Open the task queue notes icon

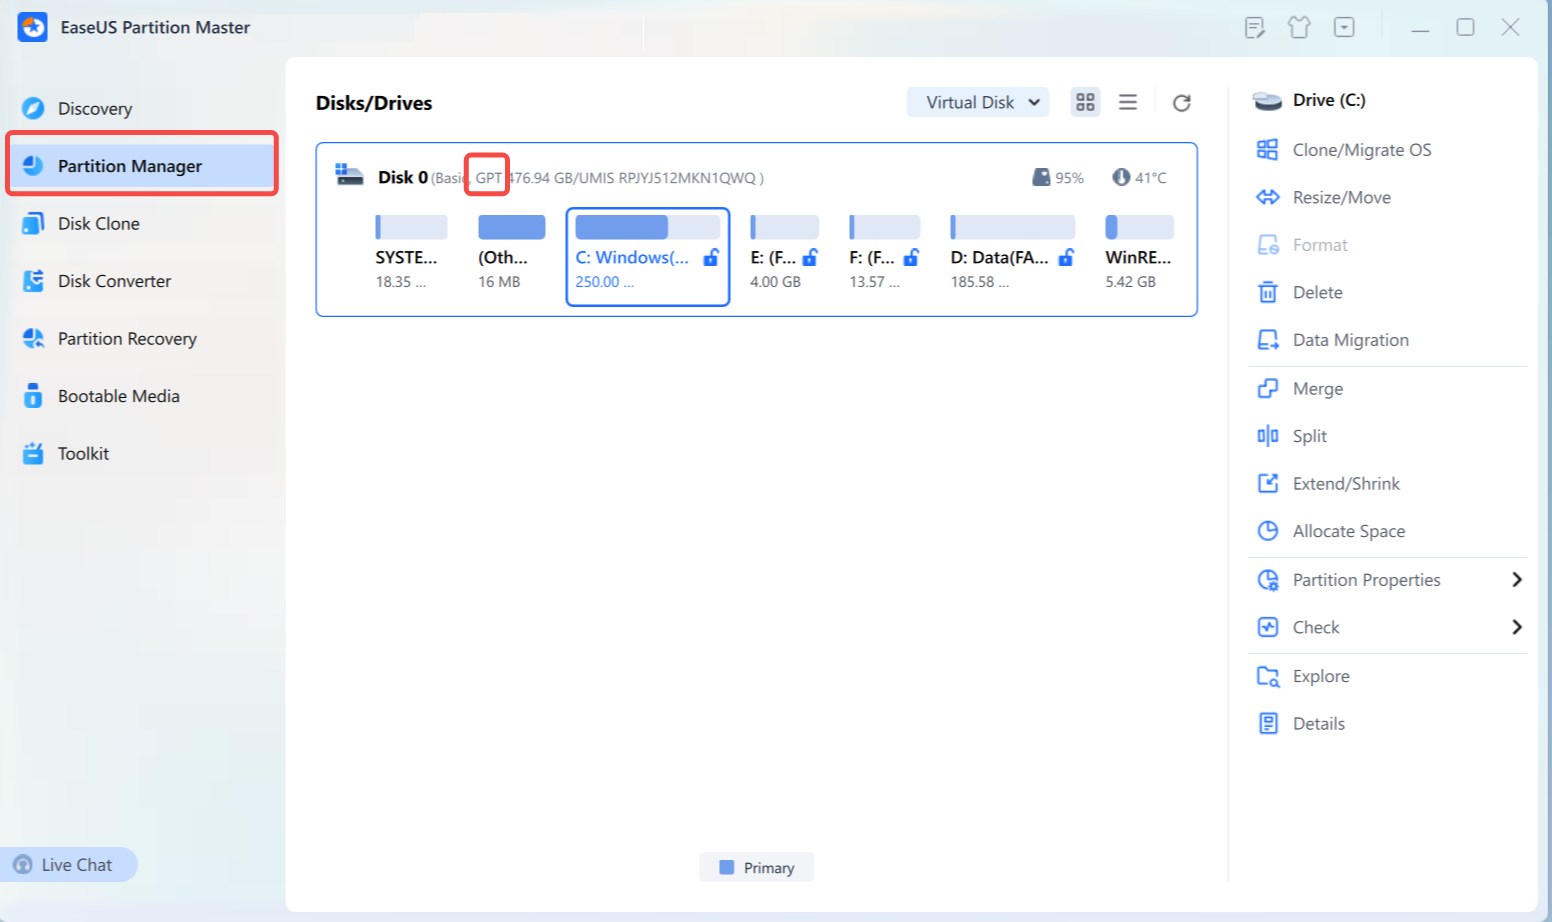(x=1255, y=27)
